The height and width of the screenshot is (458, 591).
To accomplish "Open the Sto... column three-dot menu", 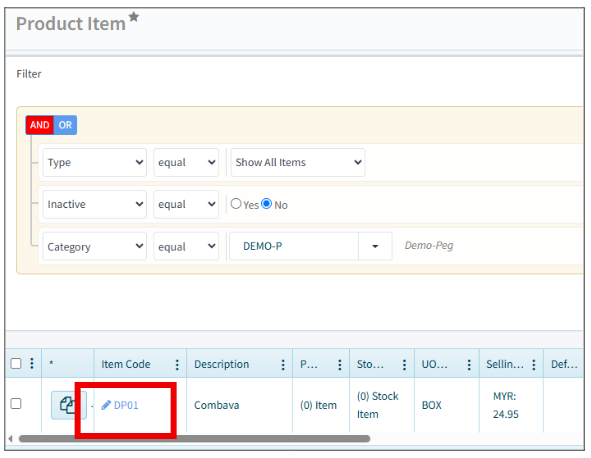I will coord(404,365).
